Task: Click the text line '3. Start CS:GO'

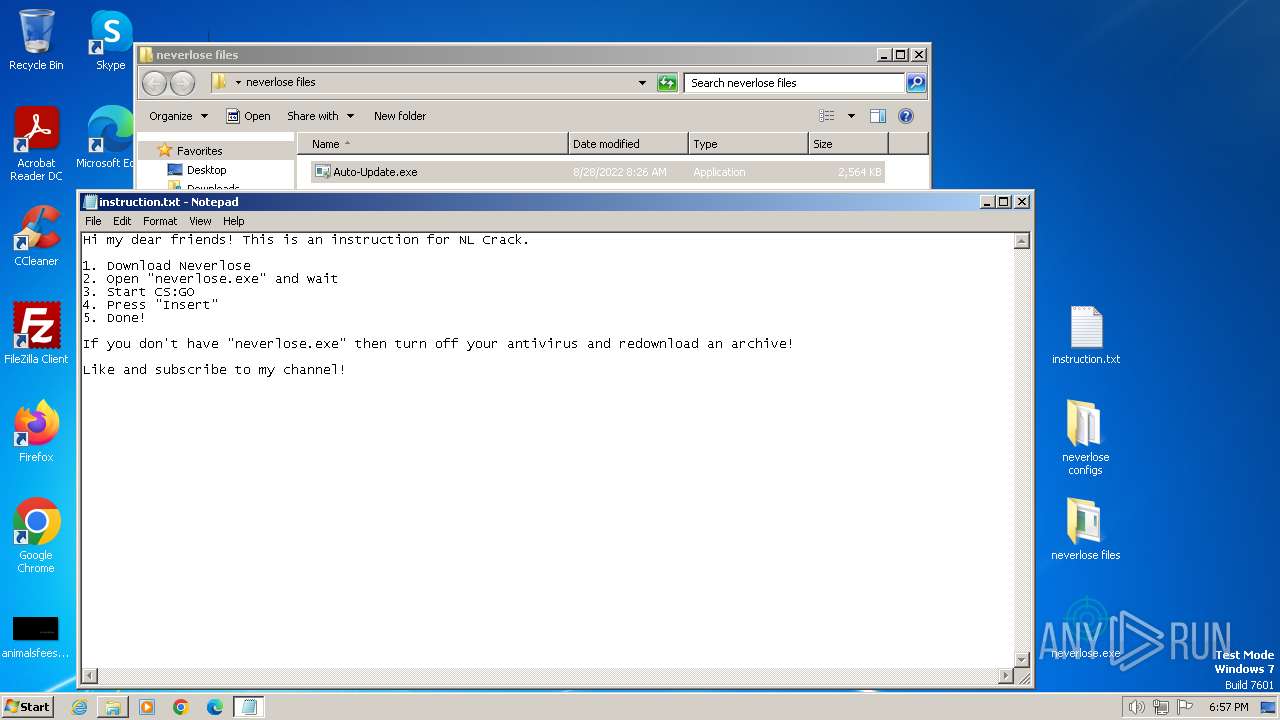Action: pyautogui.click(x=138, y=292)
